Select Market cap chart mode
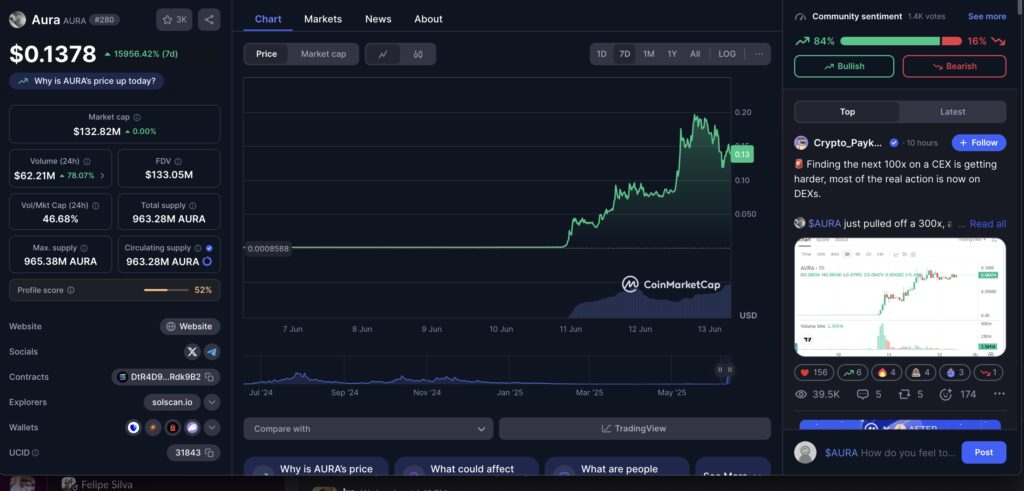1024x491 pixels. pyautogui.click(x=323, y=54)
